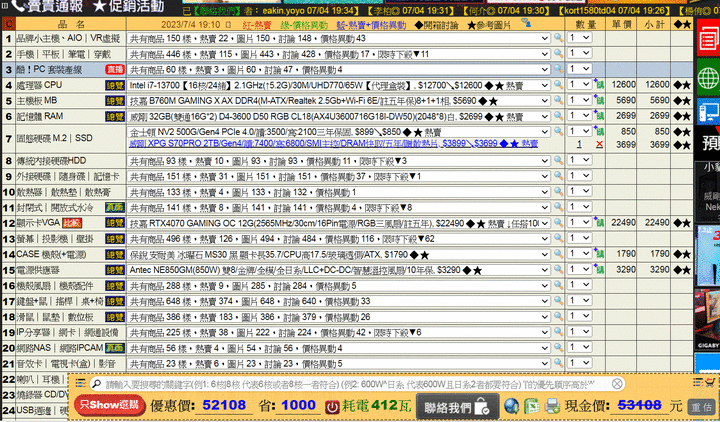
Task: Open 記憶體 RAM product dropdown
Action: click(x=339, y=116)
